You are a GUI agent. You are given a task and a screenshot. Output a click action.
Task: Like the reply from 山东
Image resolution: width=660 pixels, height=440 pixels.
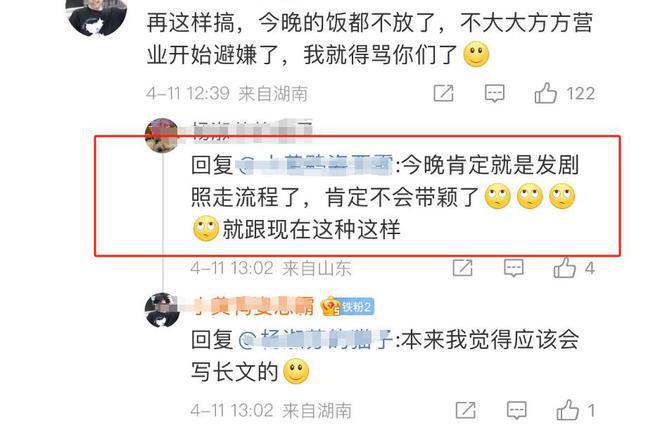(564, 268)
